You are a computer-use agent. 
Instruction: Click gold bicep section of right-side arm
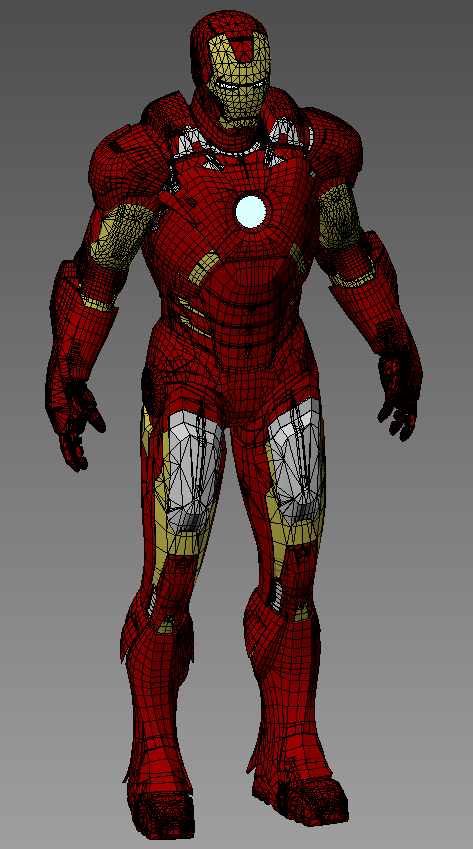[x=340, y=218]
